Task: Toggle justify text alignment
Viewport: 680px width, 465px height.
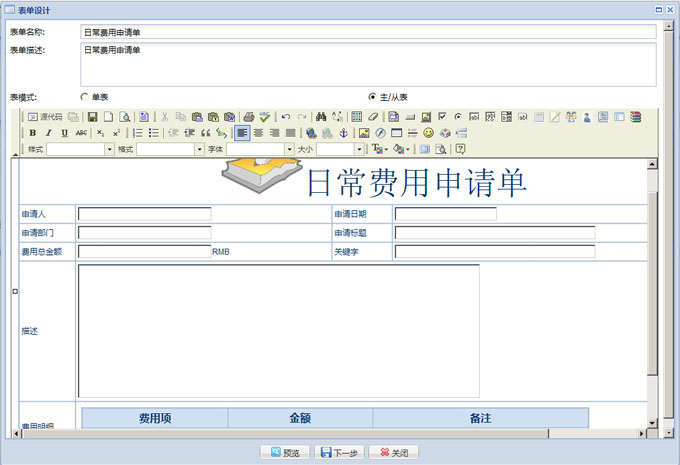Action: [291, 133]
